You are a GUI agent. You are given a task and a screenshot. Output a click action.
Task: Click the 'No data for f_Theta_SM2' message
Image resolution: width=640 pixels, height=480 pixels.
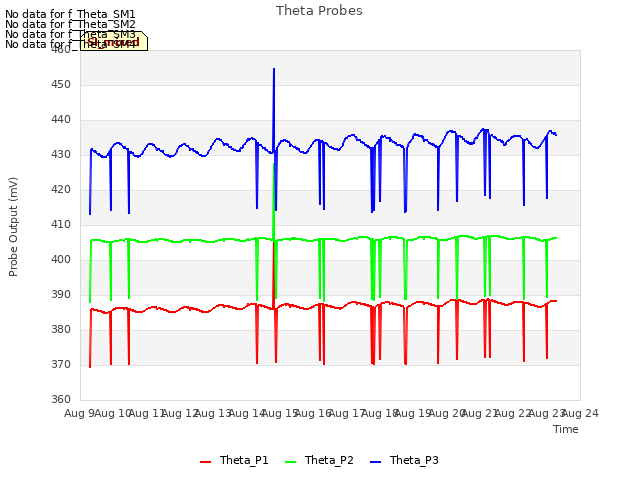70,24
